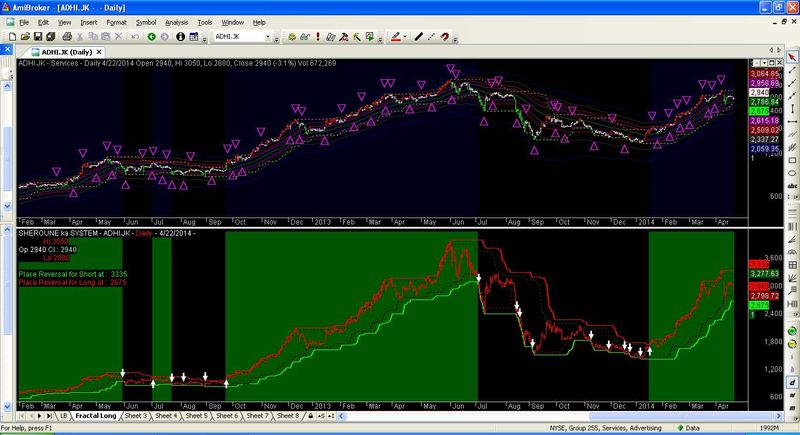This screenshot has width=800, height=435.
Task: Switch to the Sheet 8 tab
Action: [x=288, y=416]
